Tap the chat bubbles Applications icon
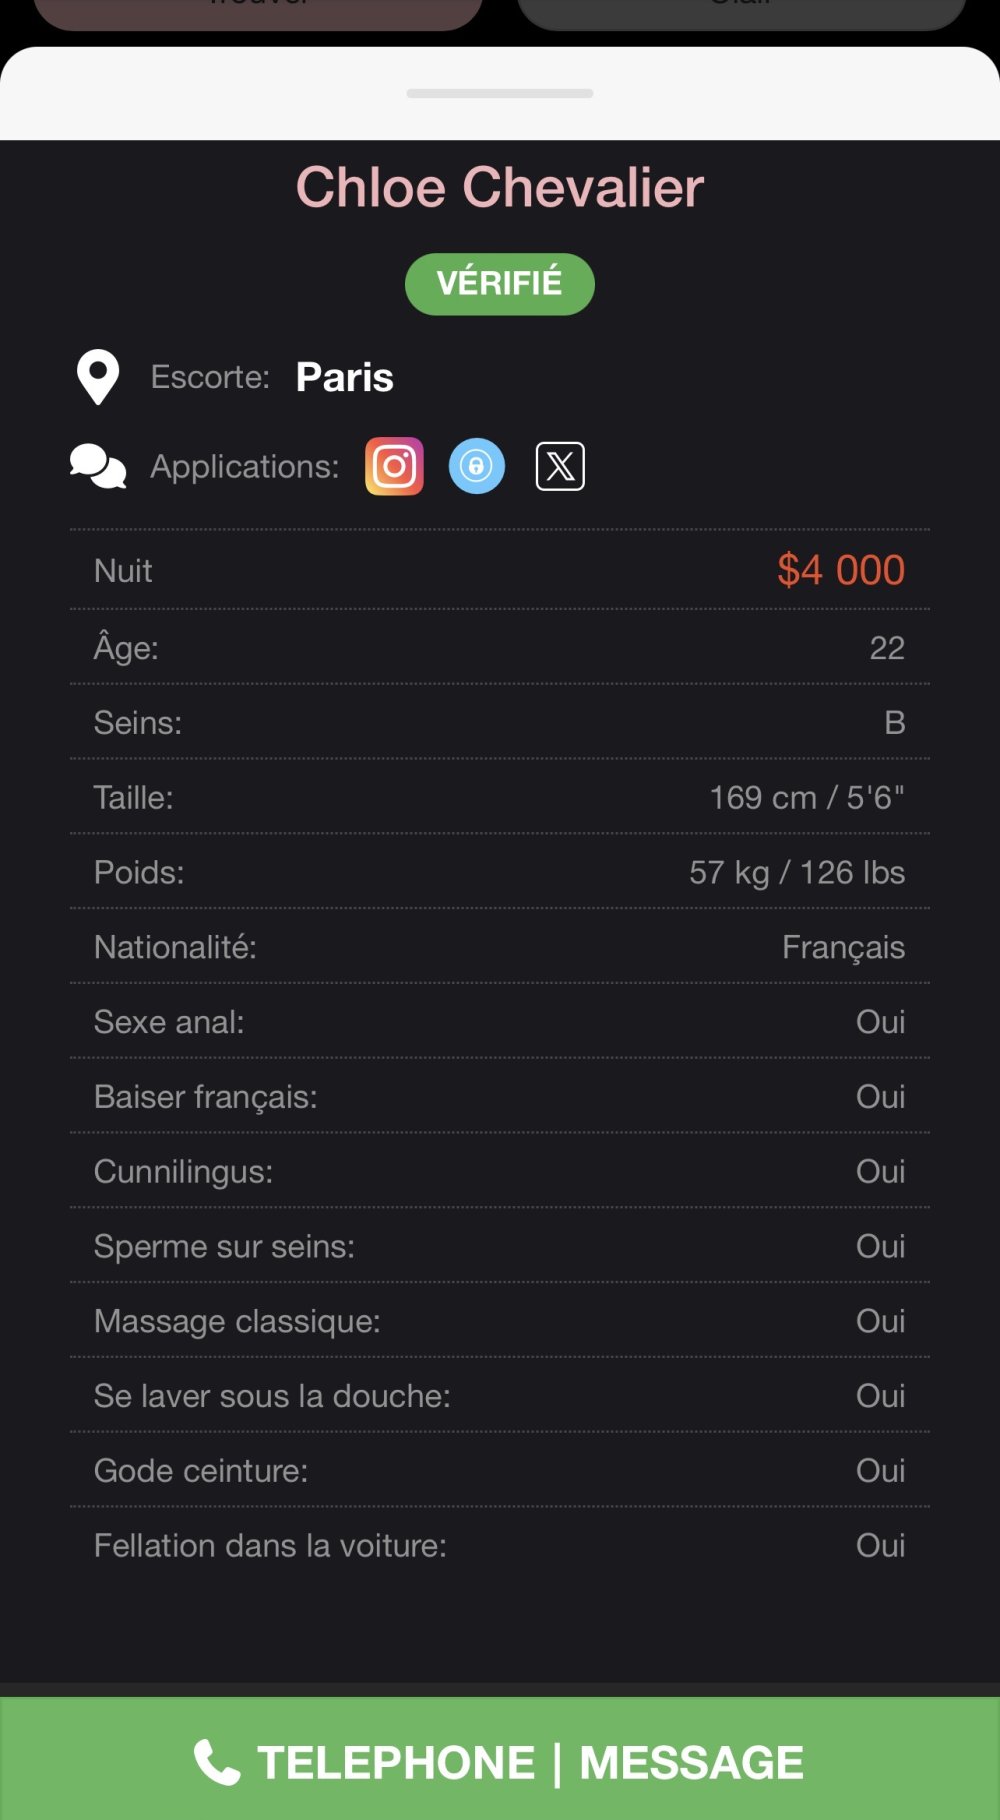 (x=98, y=466)
